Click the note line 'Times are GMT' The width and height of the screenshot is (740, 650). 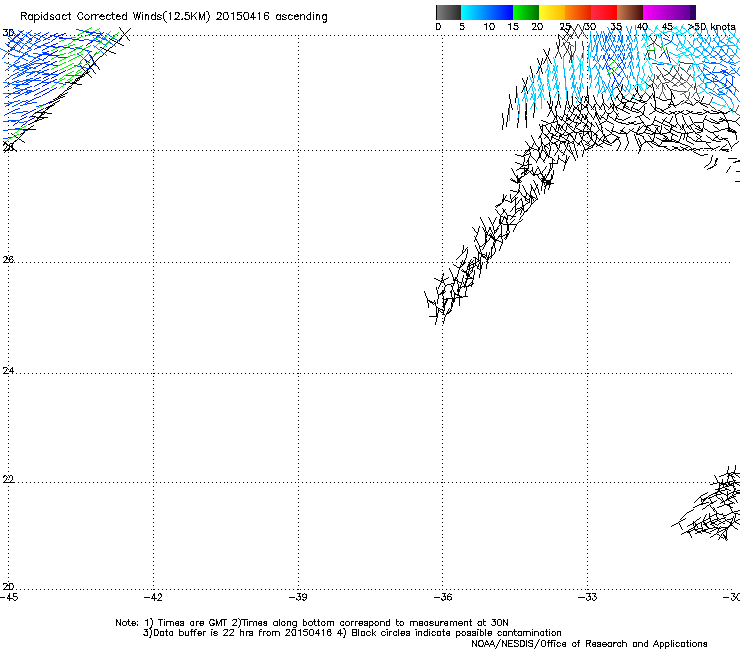[x=193, y=623]
